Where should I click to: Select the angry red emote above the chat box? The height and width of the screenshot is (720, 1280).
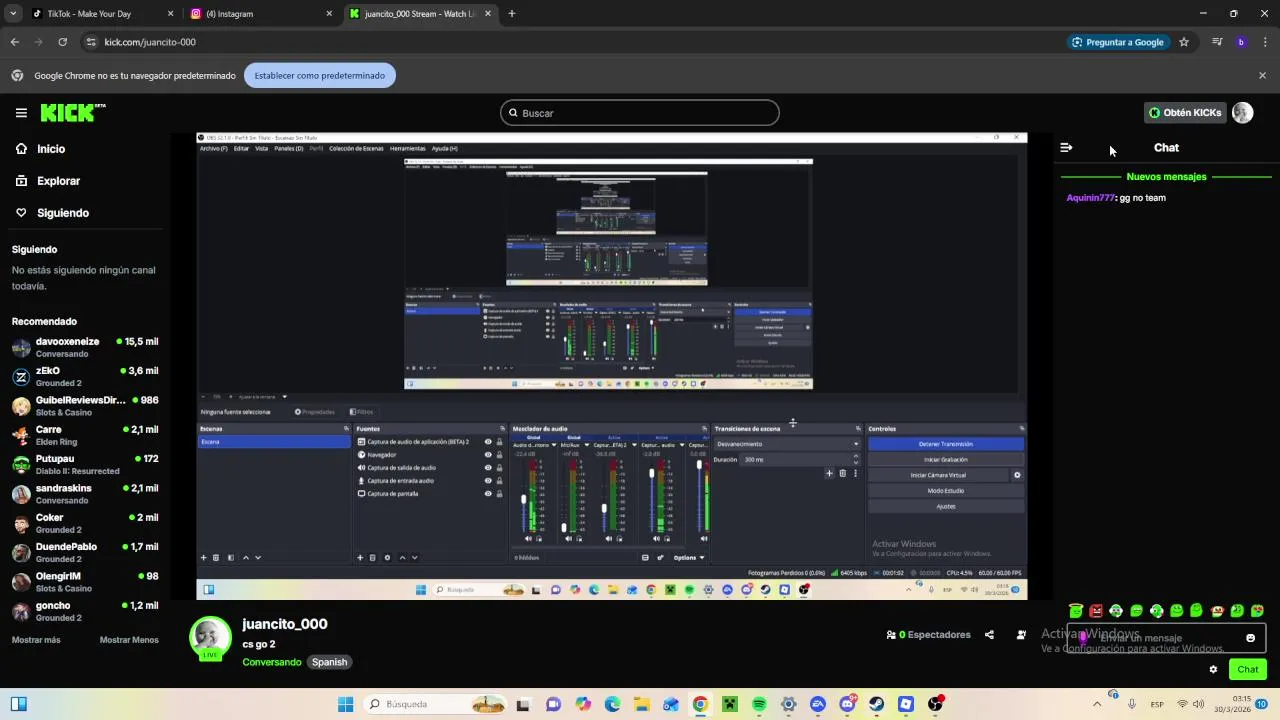(x=1096, y=611)
